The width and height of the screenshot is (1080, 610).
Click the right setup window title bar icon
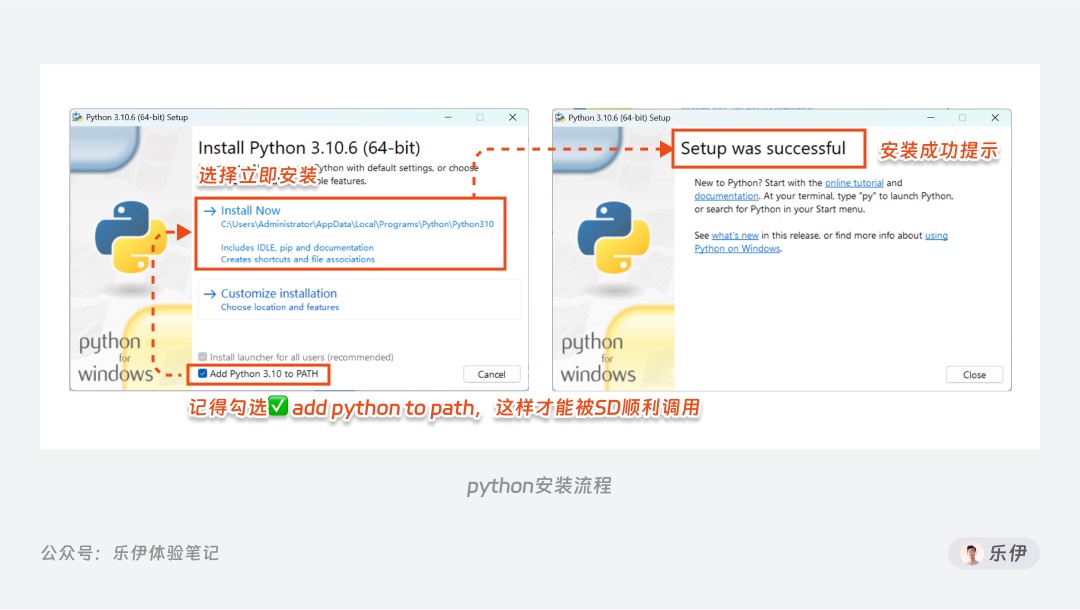click(560, 118)
